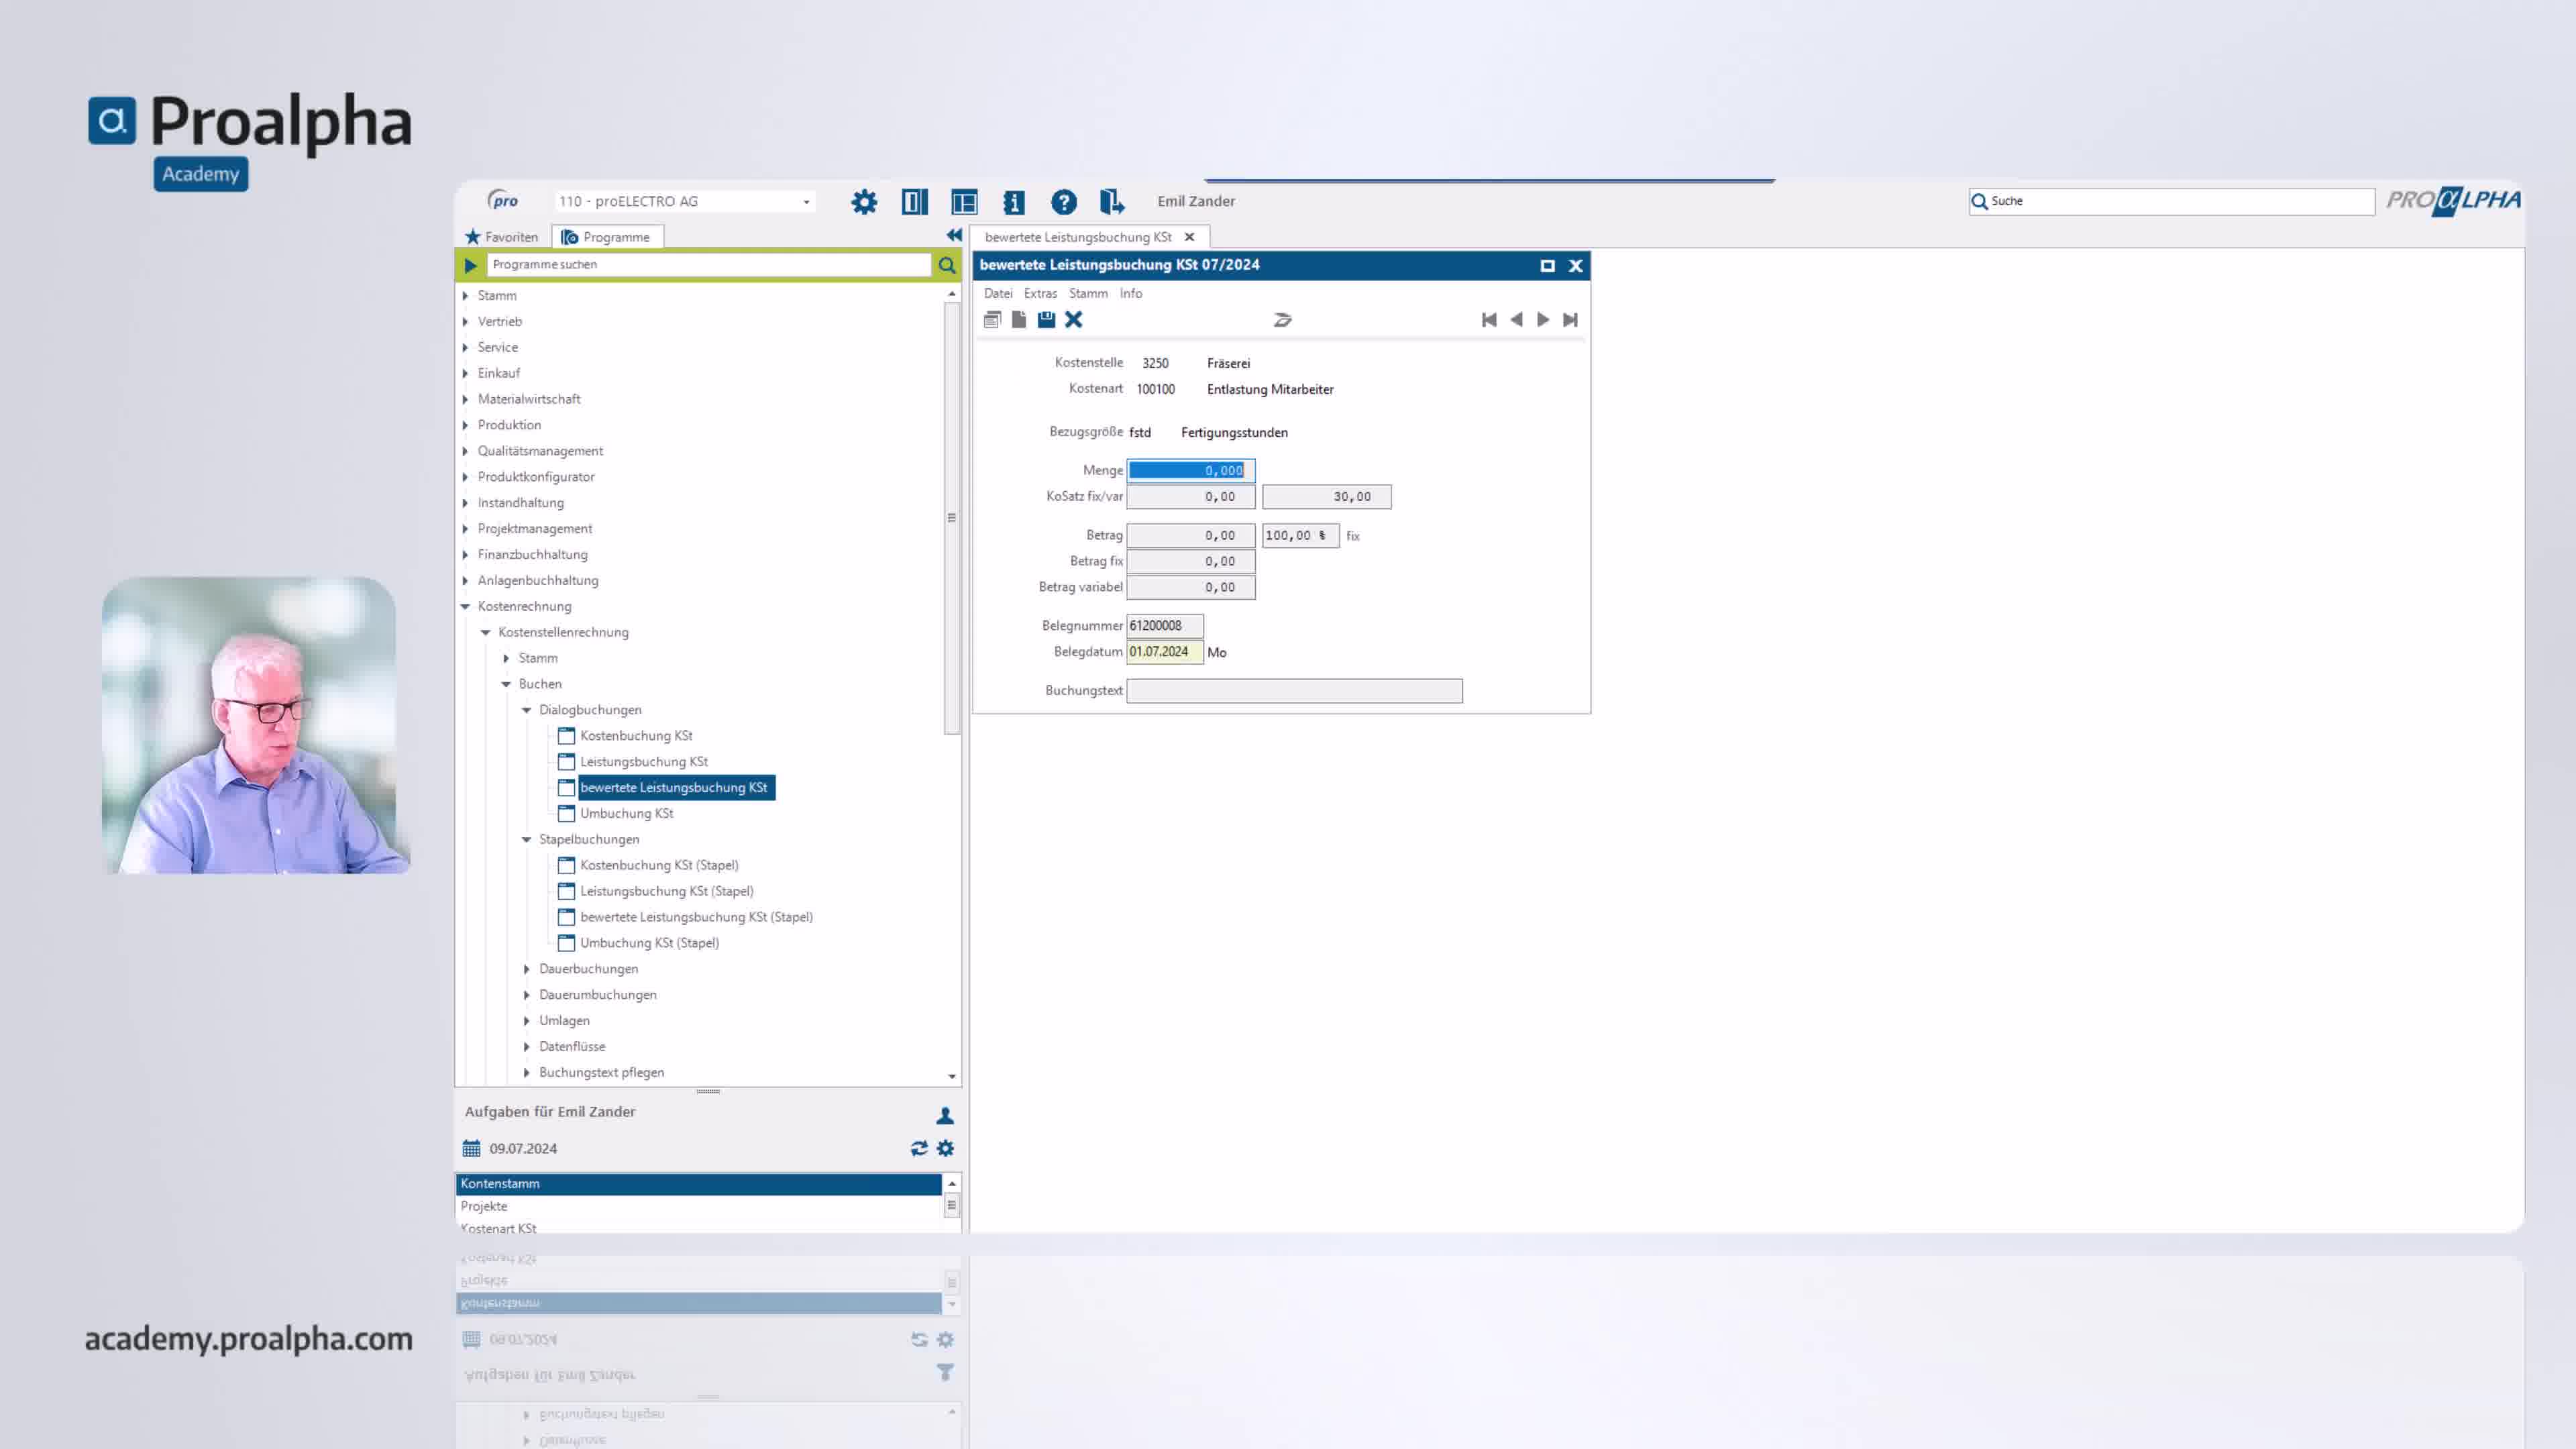The image size is (2576, 1449).
Task: Click the save diskette icon in booking window
Action: tap(1046, 320)
